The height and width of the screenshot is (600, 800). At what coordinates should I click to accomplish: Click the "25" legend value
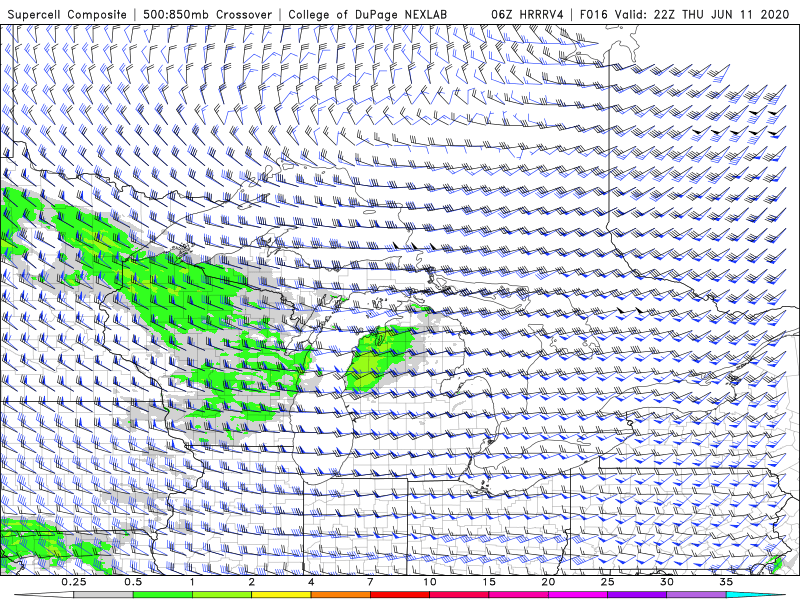coord(607,582)
